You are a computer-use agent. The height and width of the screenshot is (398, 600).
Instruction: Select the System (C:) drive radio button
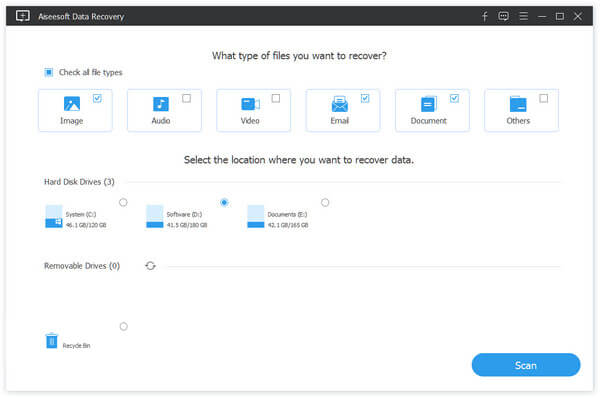click(123, 202)
